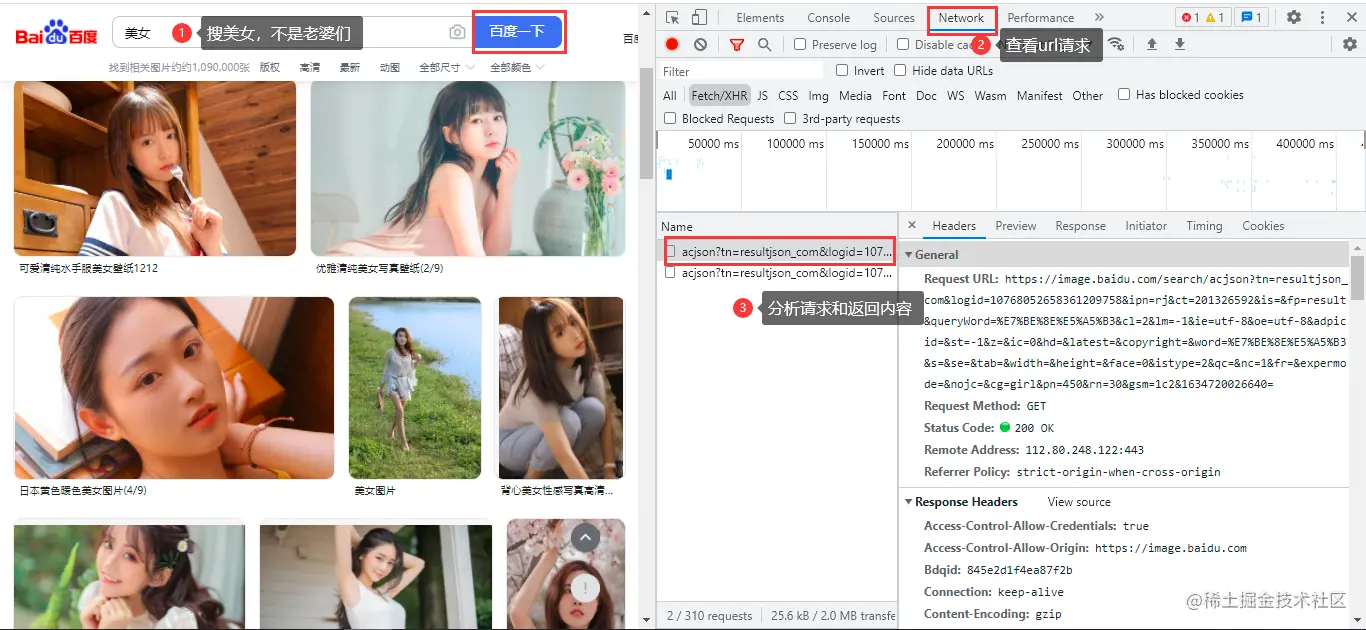Toggle the red filter funnel icon
This screenshot has height=630, width=1366.
(737, 44)
